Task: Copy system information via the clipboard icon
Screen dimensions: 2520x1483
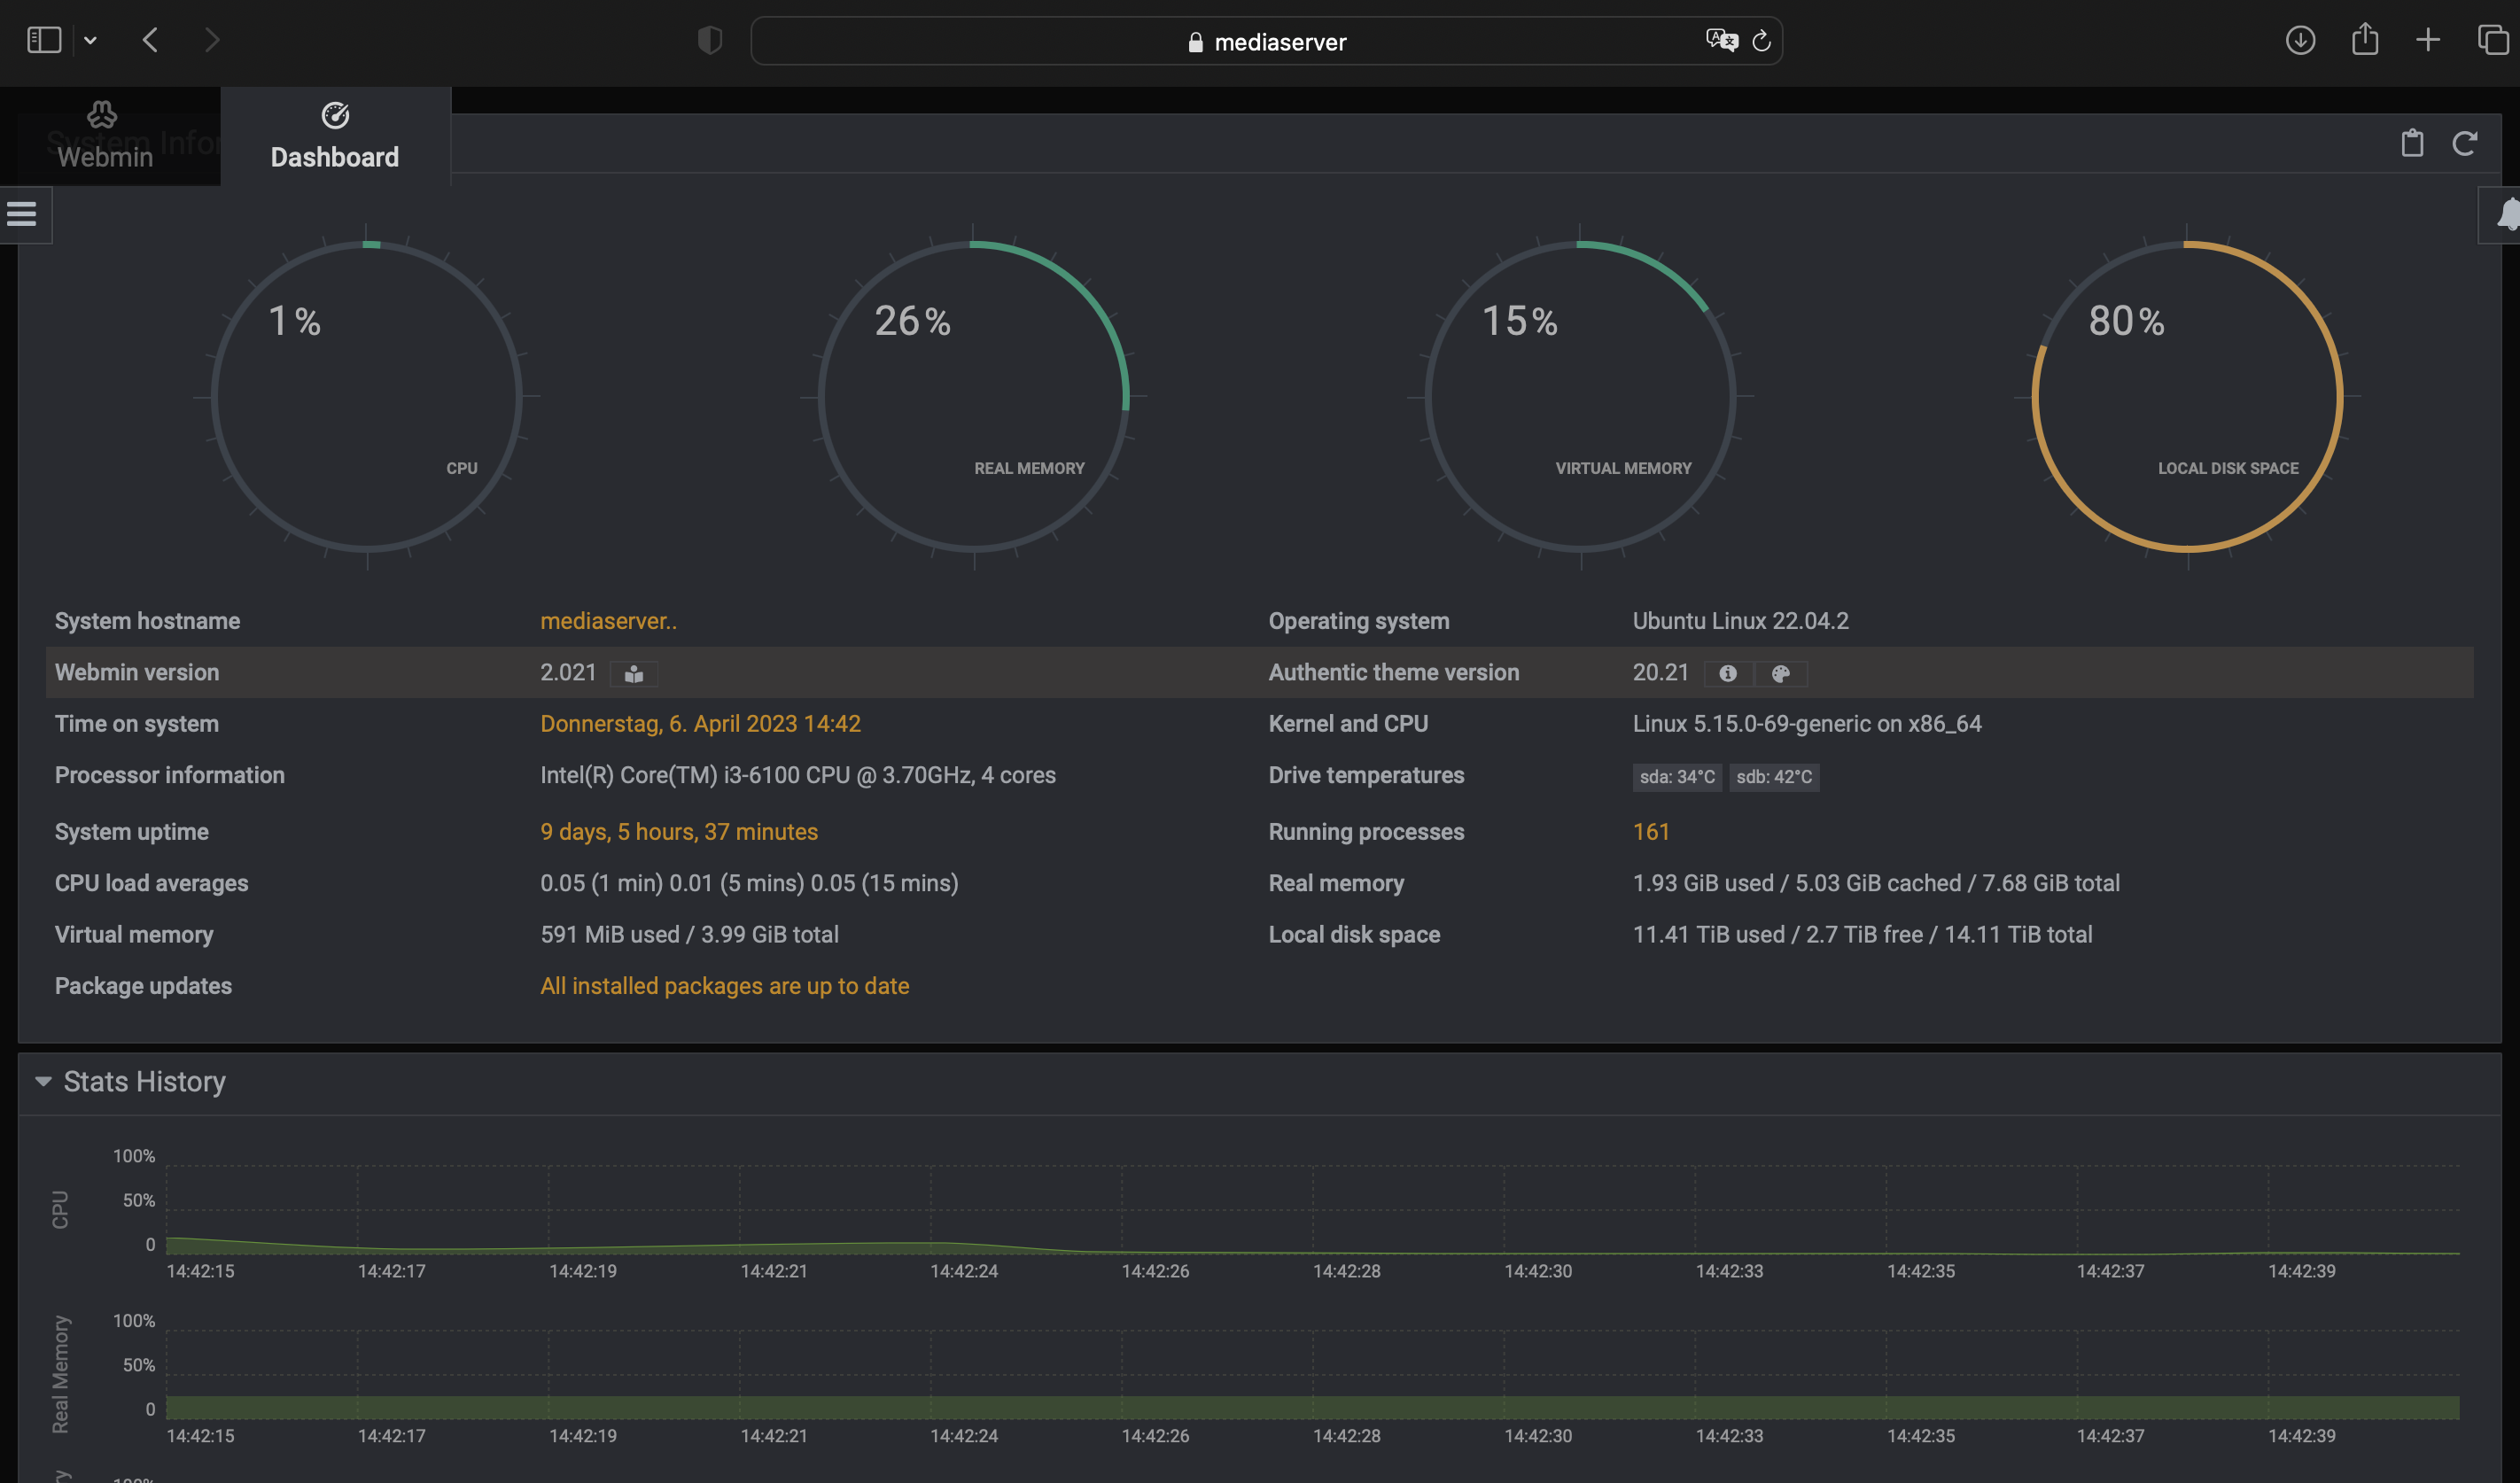Action: 2411,144
